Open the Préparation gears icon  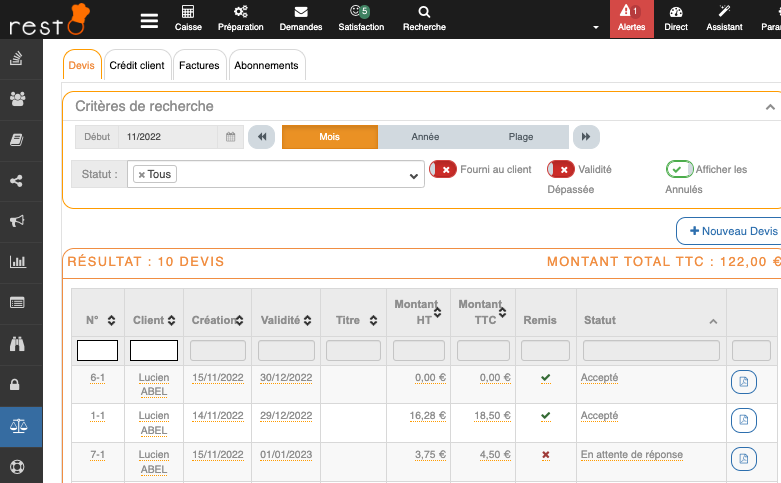(x=240, y=13)
